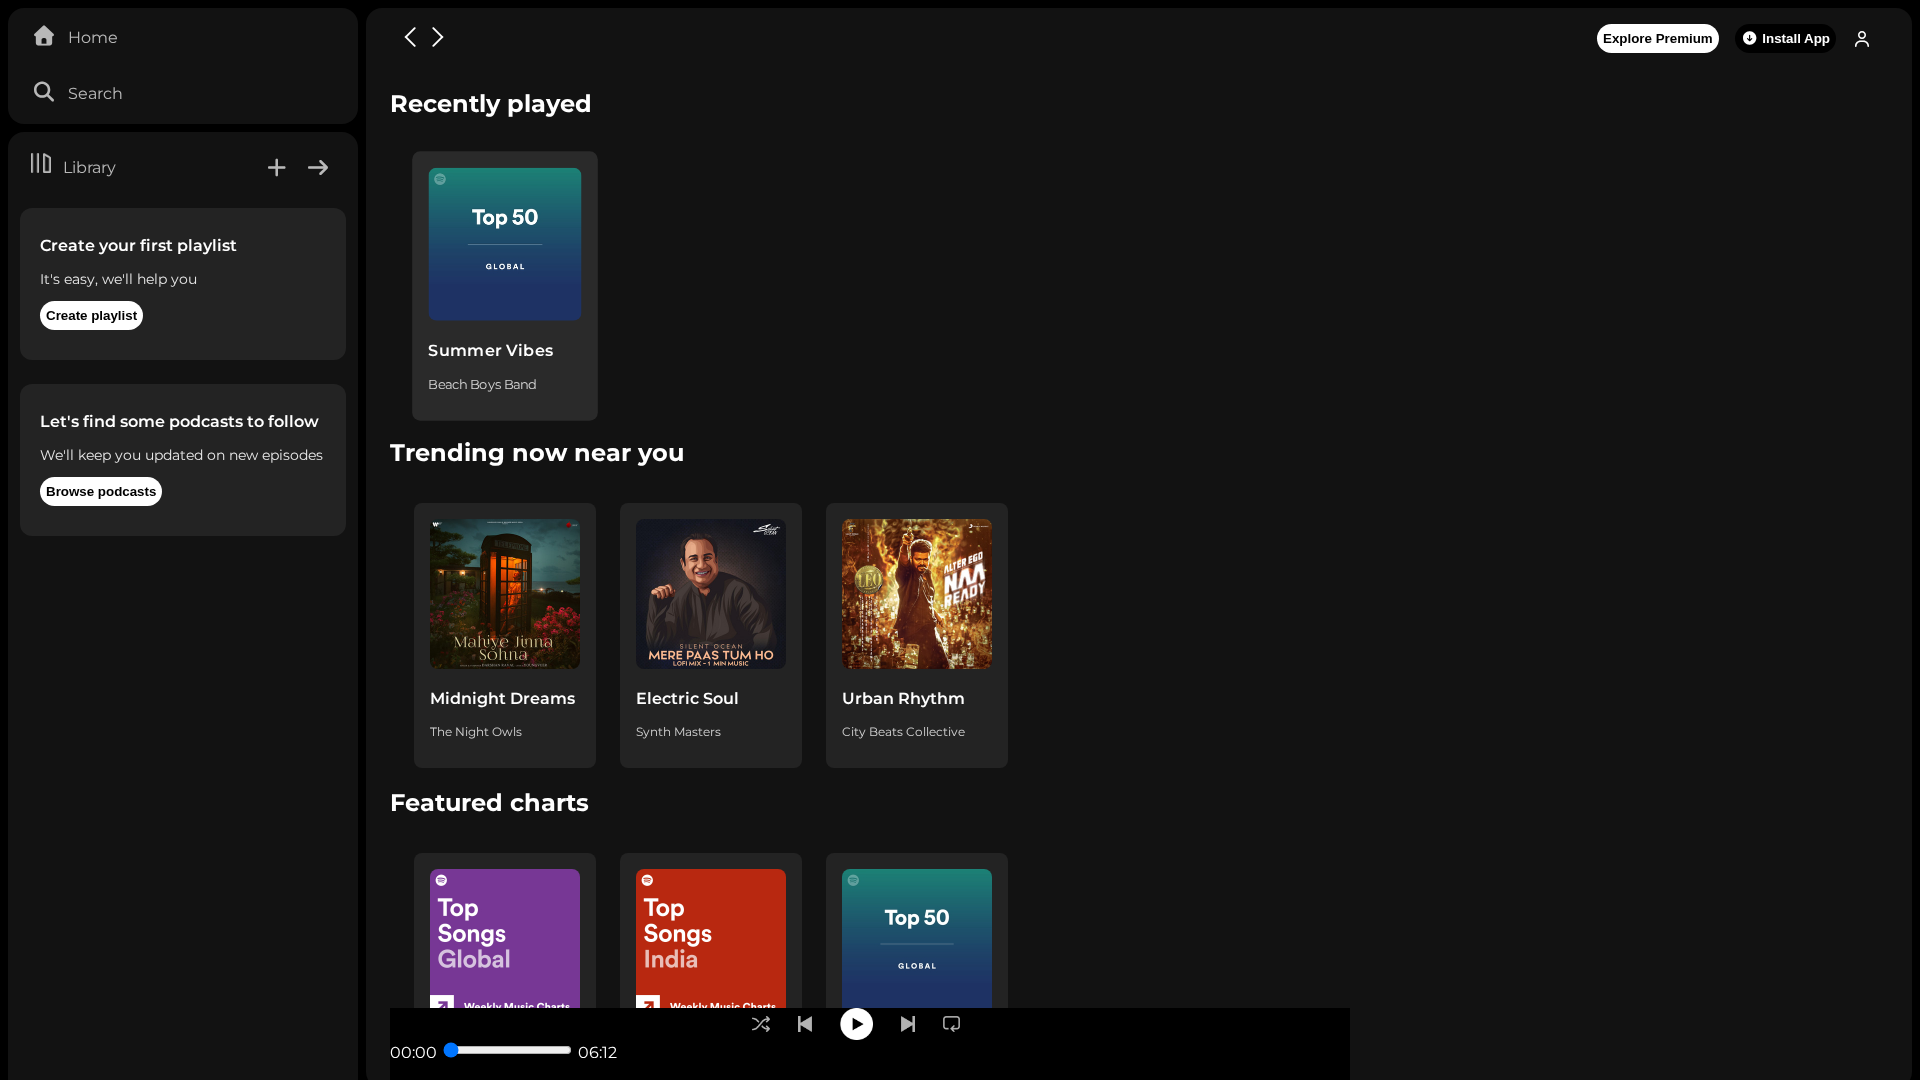This screenshot has height=1080, width=1920.
Task: Click 'Beach Boys Band' artist text
Action: coord(482,385)
